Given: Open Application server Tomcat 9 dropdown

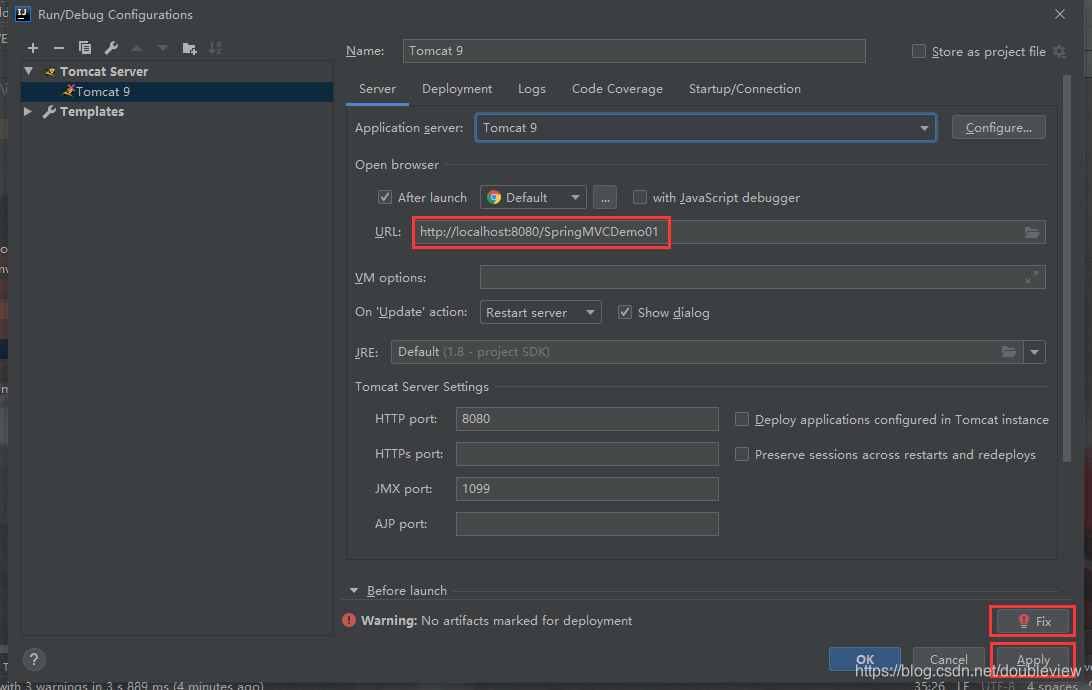Looking at the screenshot, I should (705, 127).
